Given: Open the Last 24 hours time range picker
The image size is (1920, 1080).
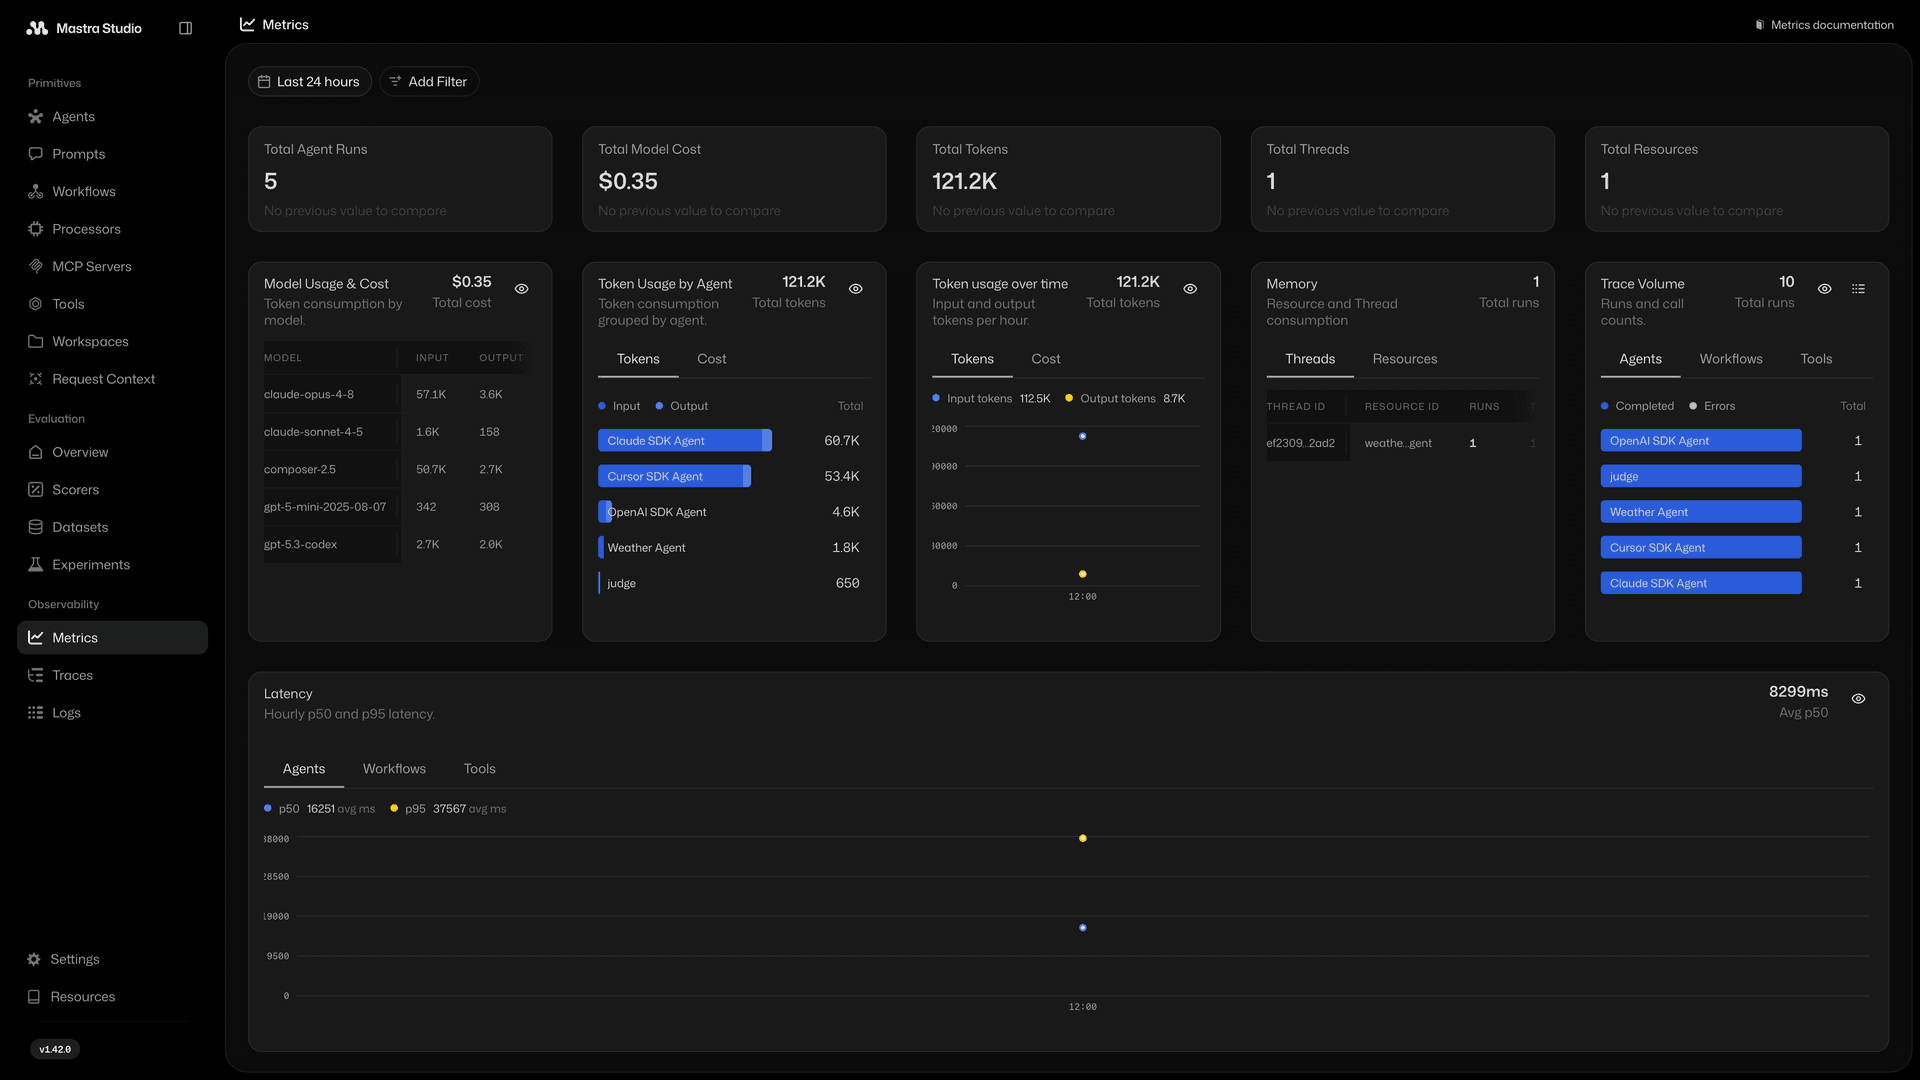Looking at the screenshot, I should click(x=310, y=82).
